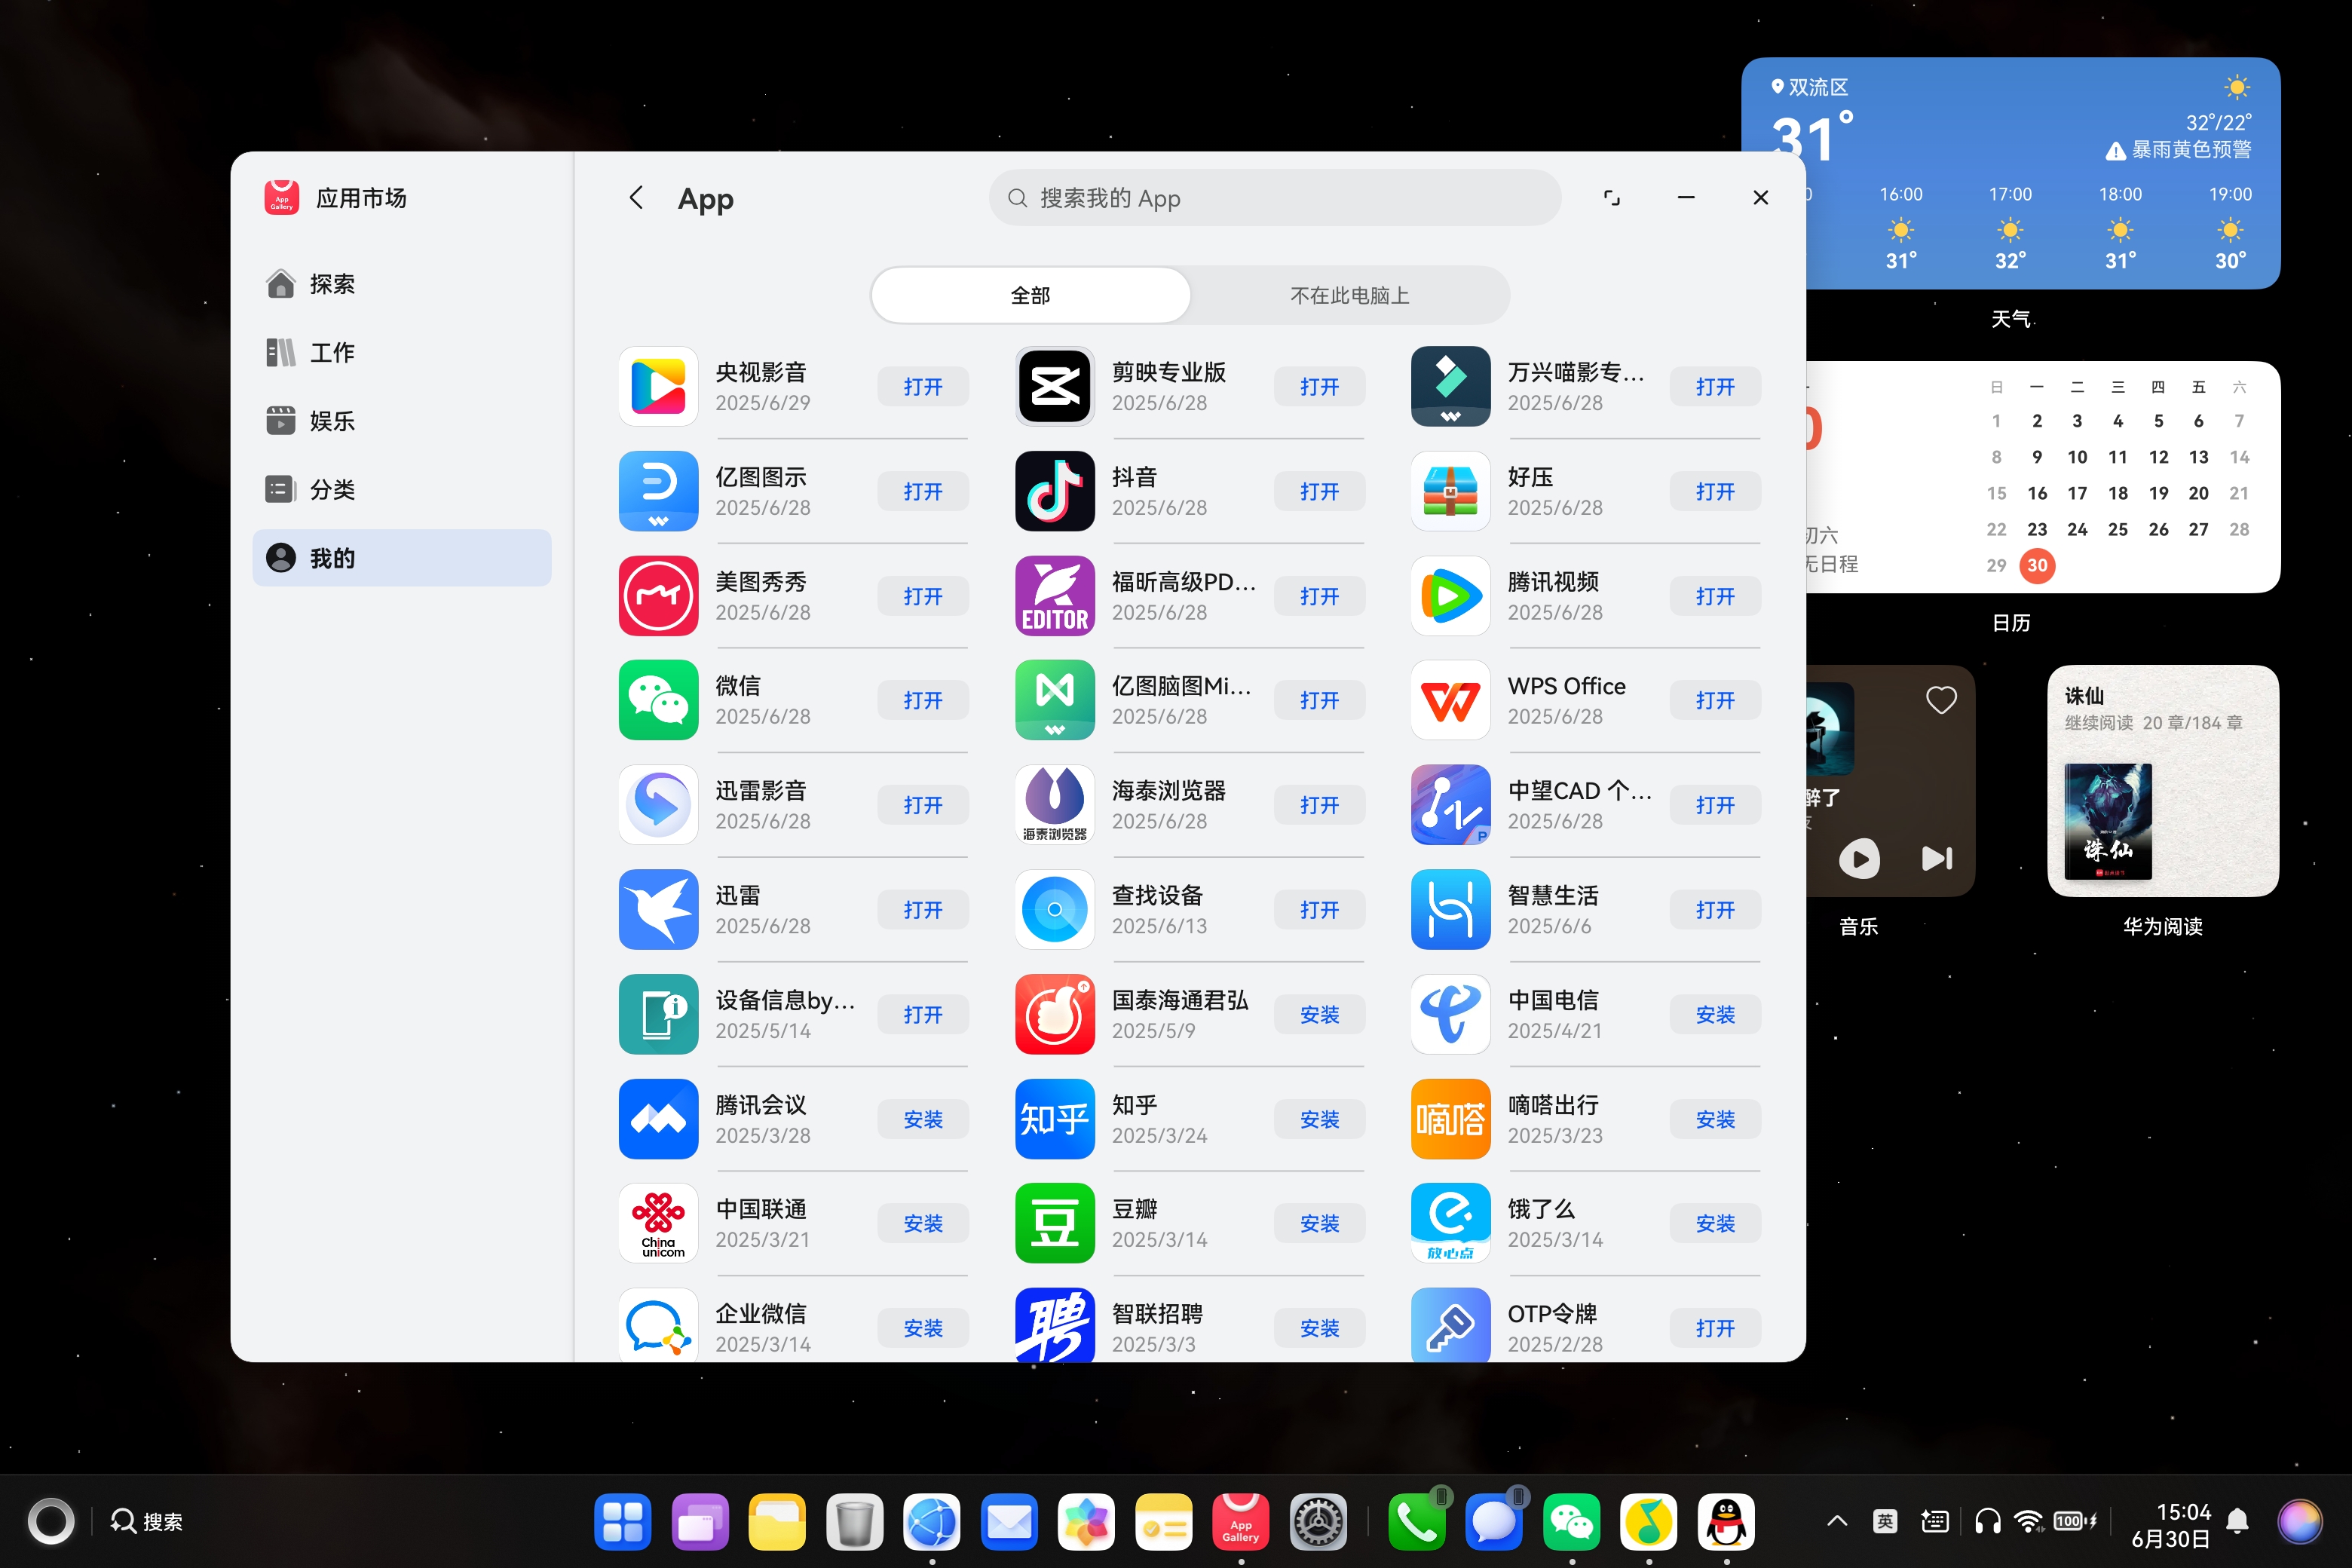Play the track in the music widget

coord(1859,858)
